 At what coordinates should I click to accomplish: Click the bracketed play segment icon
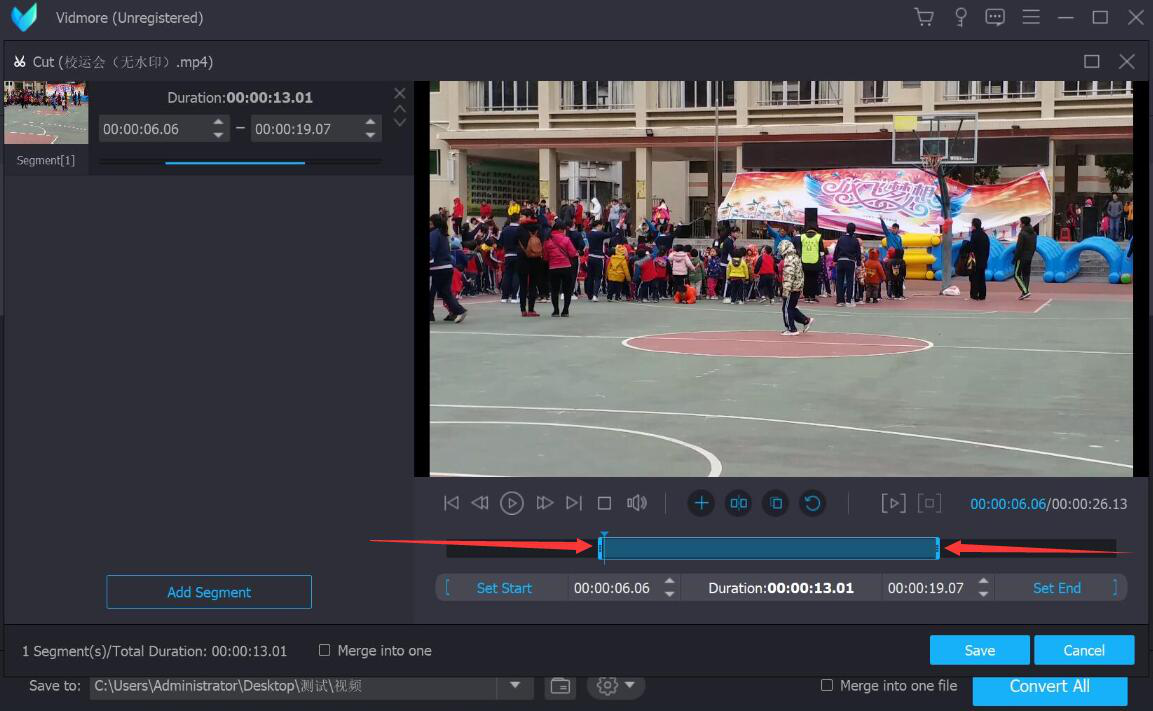click(x=893, y=503)
